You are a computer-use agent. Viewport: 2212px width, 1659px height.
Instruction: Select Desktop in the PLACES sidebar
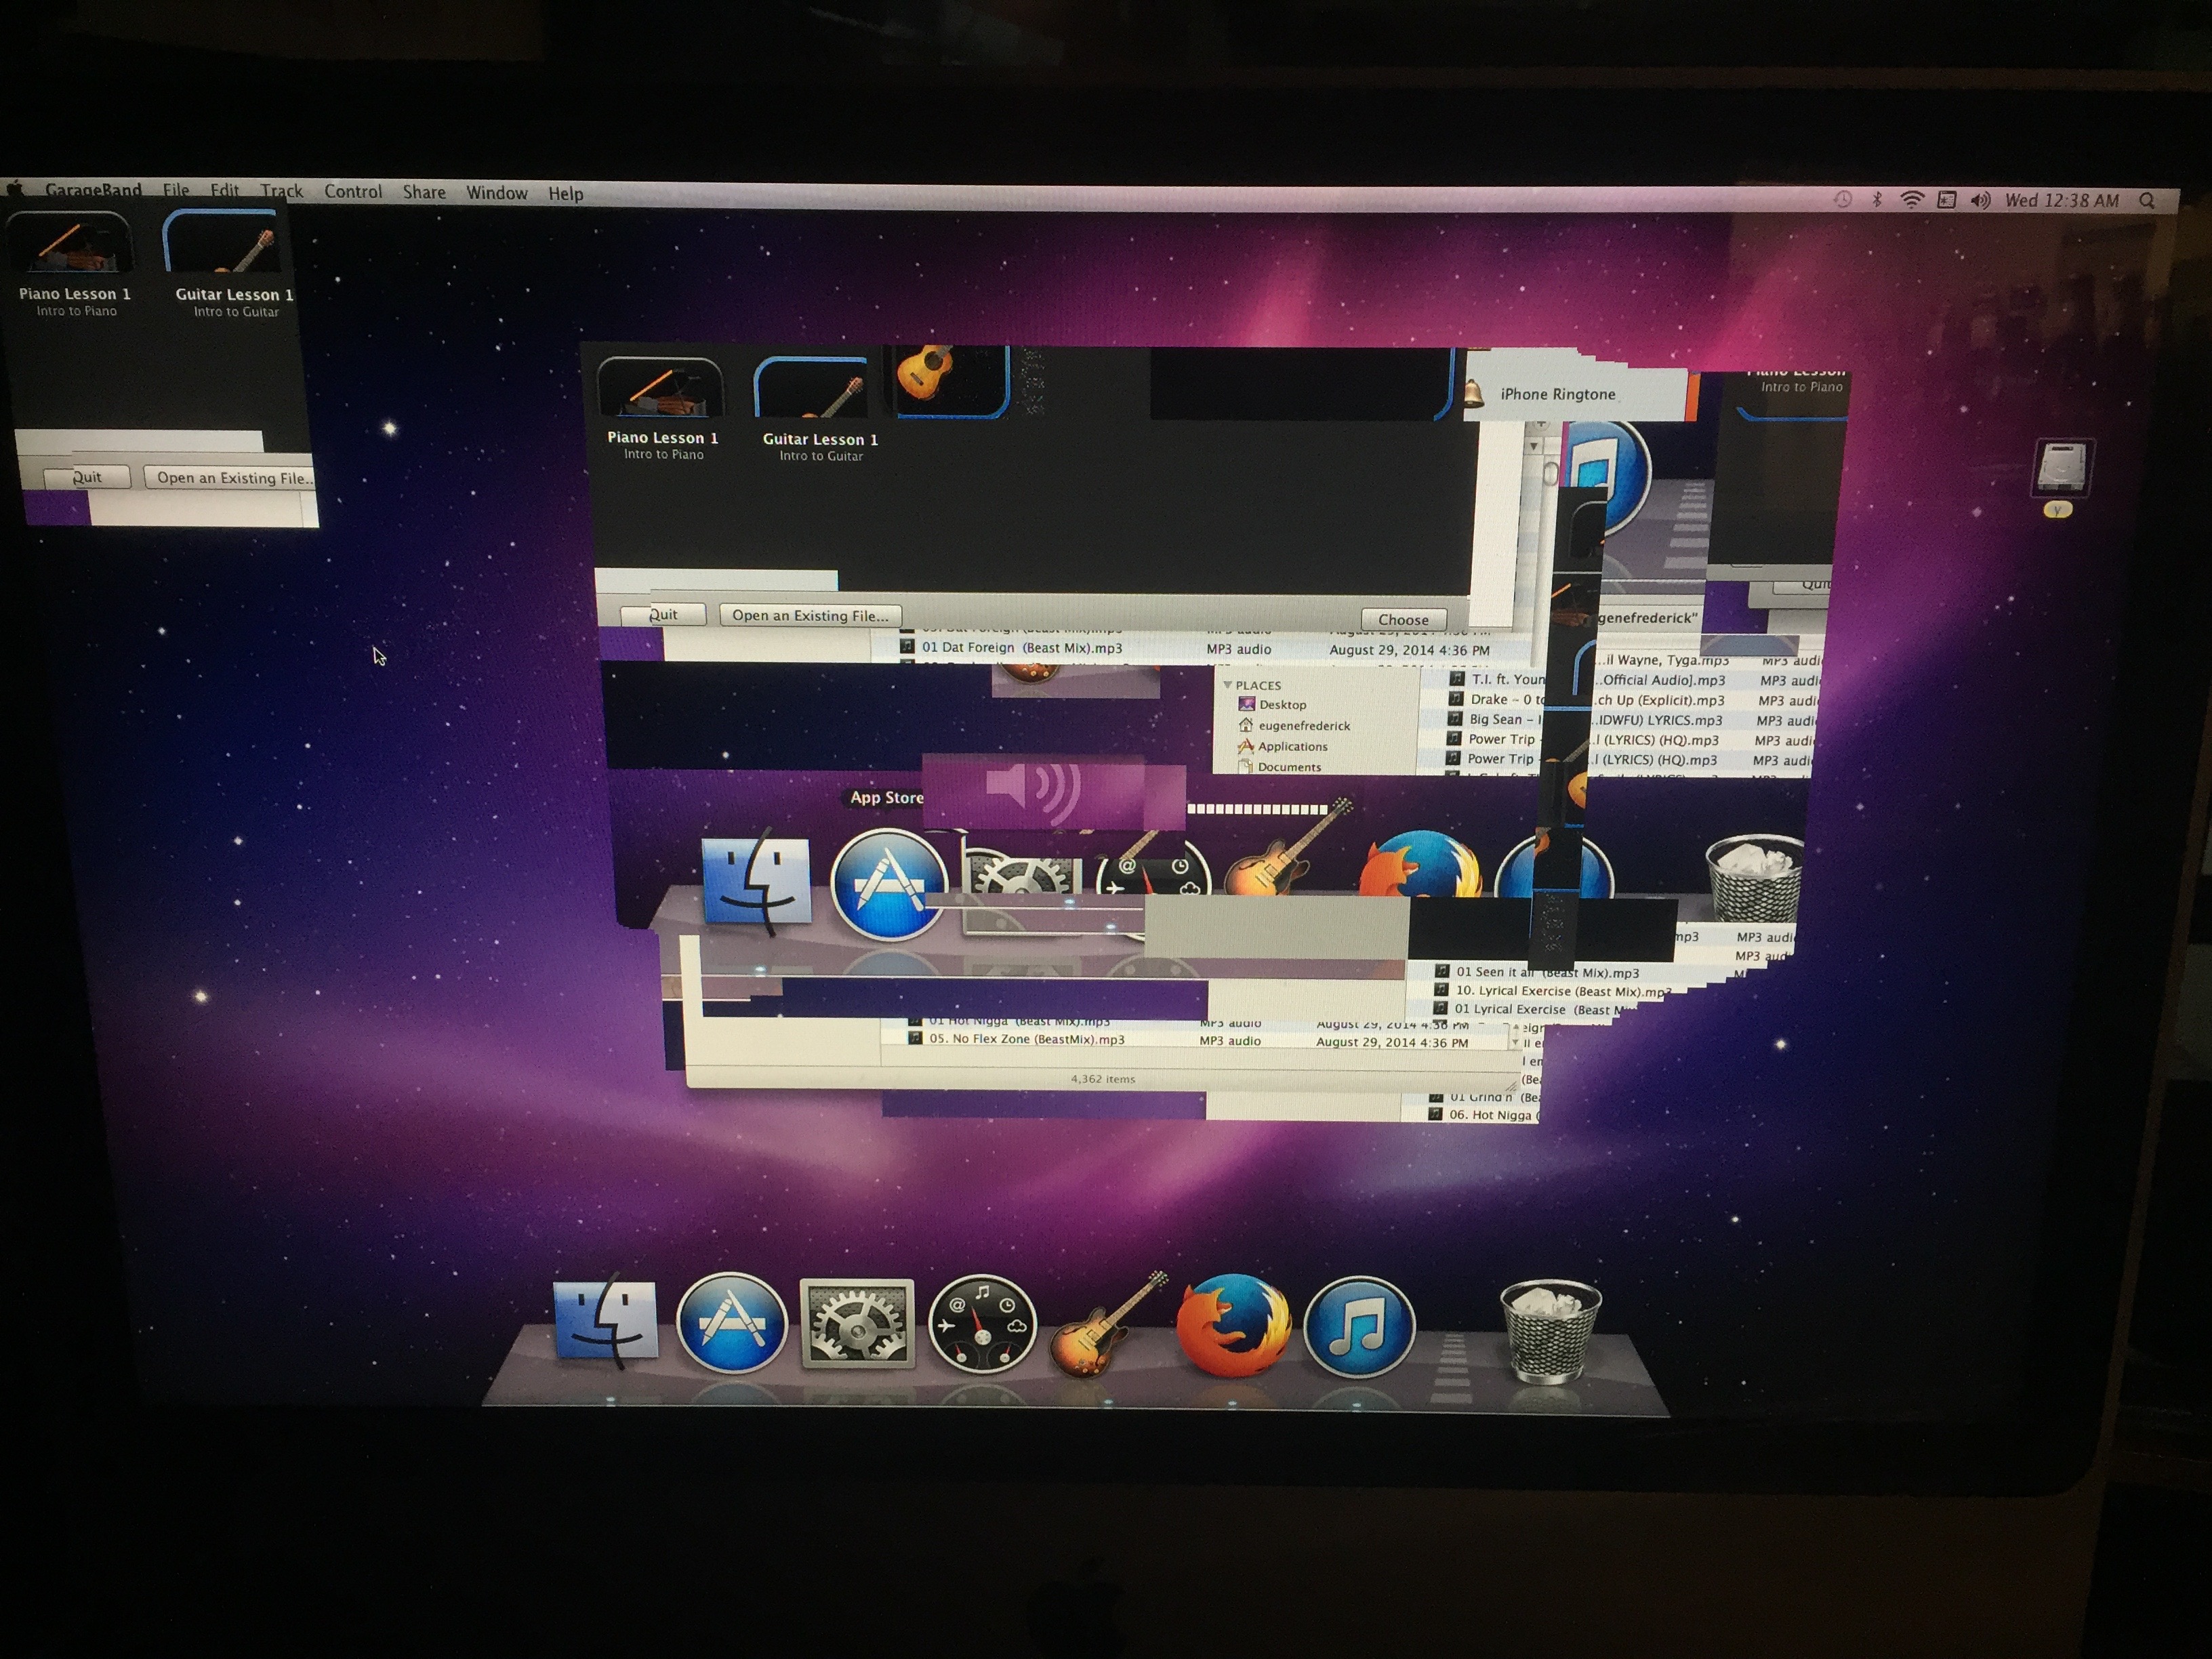click(1272, 704)
